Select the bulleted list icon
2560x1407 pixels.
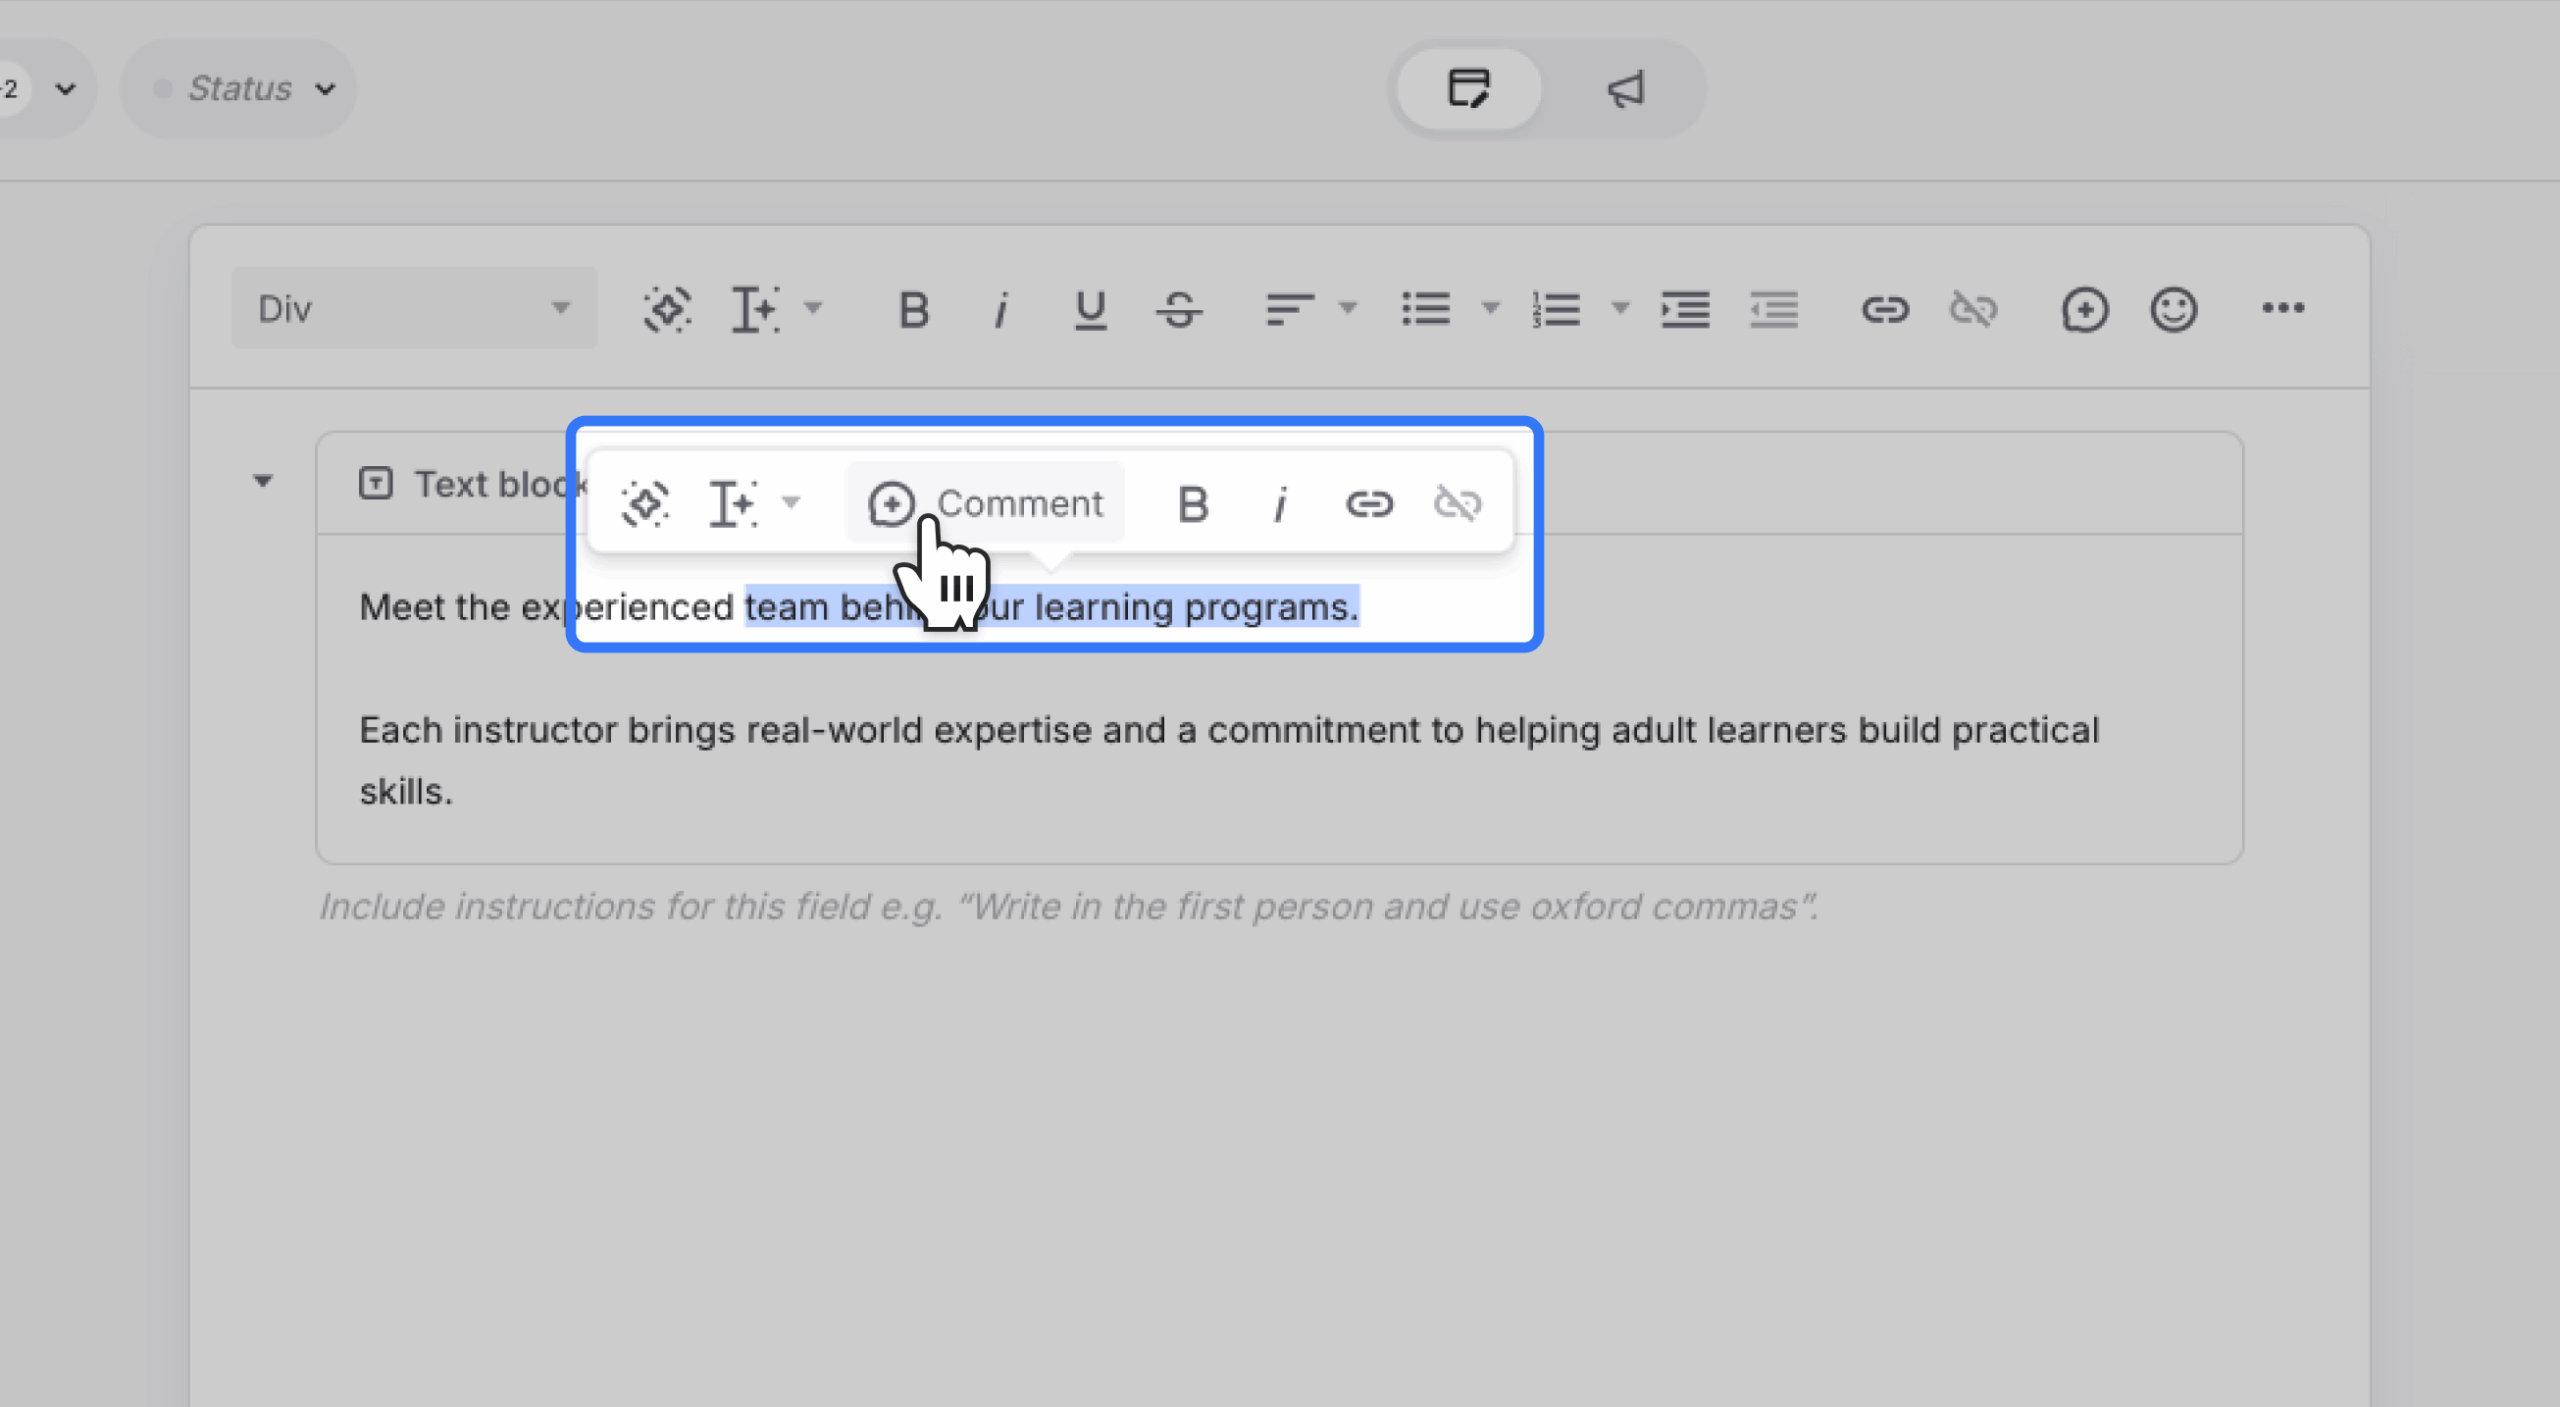1427,309
